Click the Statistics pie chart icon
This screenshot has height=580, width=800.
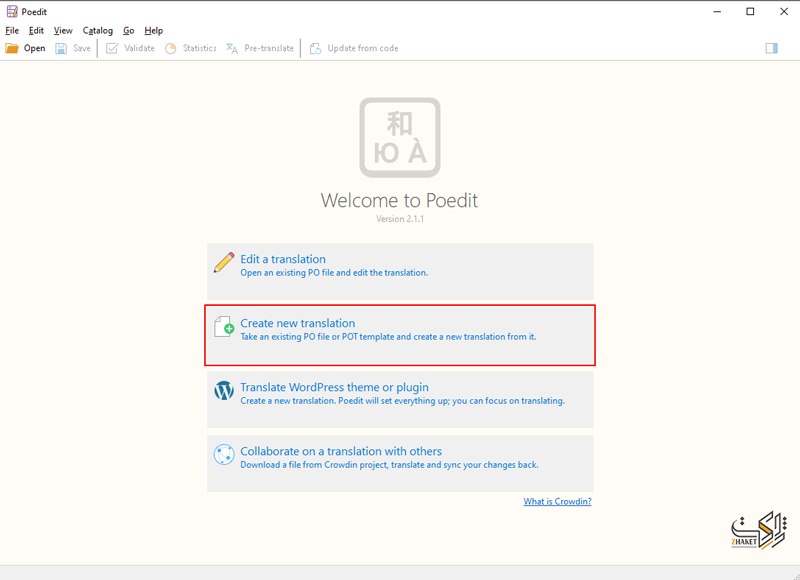[170, 48]
